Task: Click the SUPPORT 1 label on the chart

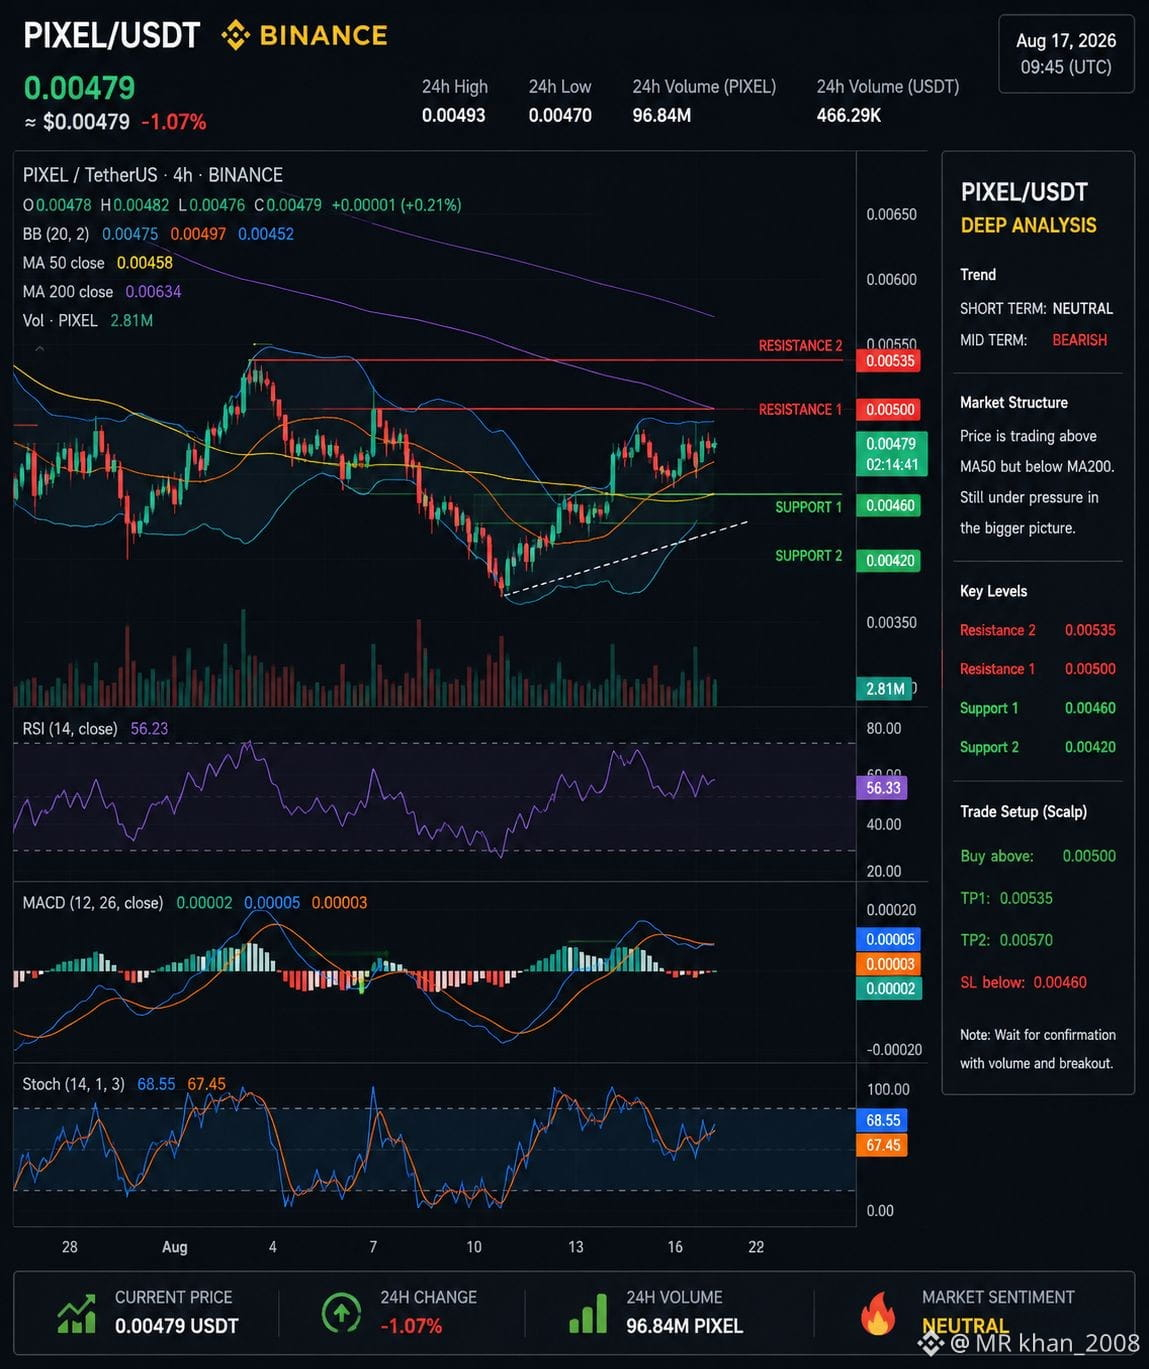Action: (x=808, y=507)
